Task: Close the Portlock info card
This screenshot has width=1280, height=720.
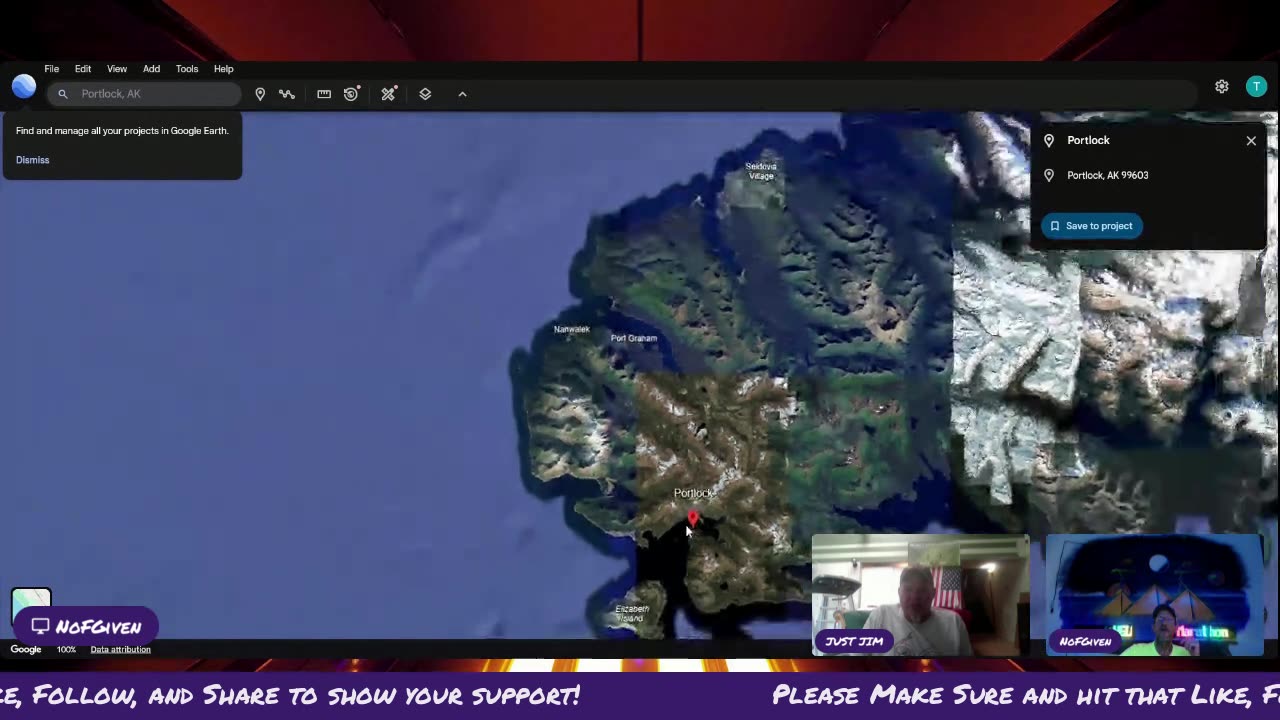Action: tap(1251, 141)
